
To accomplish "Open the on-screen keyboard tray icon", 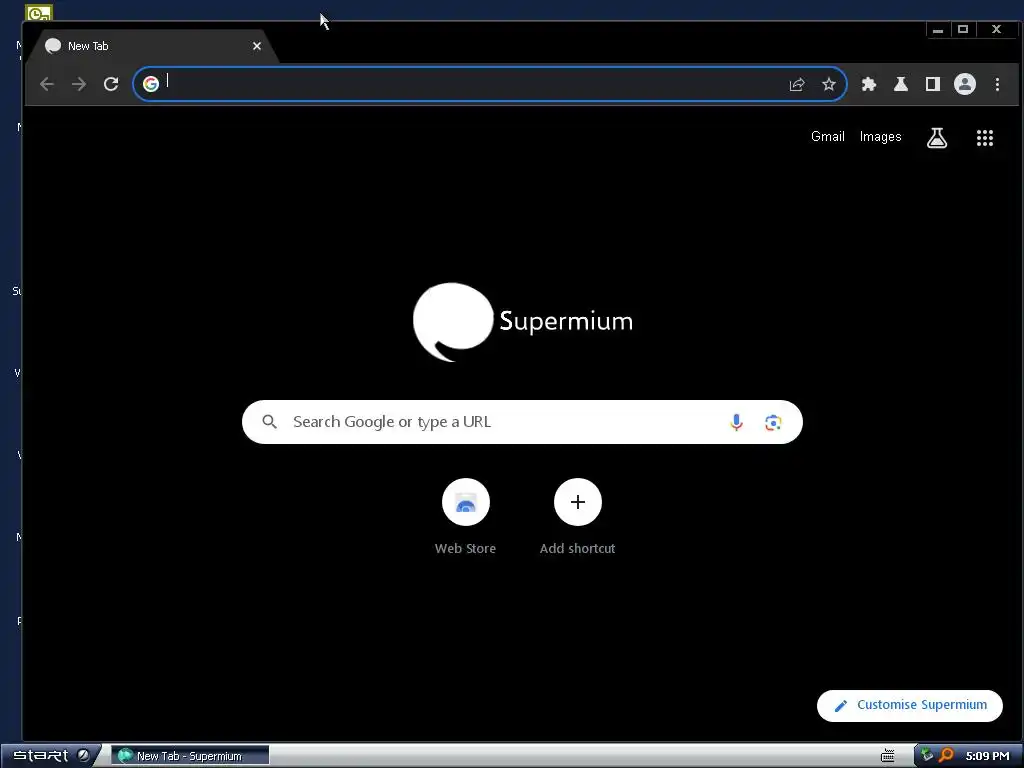I will click(888, 756).
